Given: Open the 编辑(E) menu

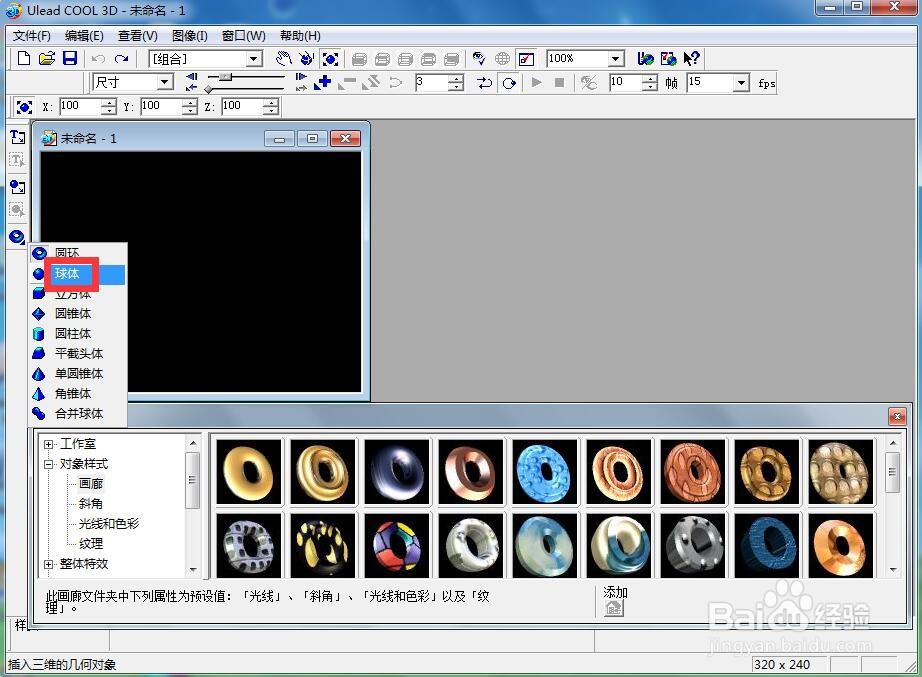Looking at the screenshot, I should click(84, 36).
